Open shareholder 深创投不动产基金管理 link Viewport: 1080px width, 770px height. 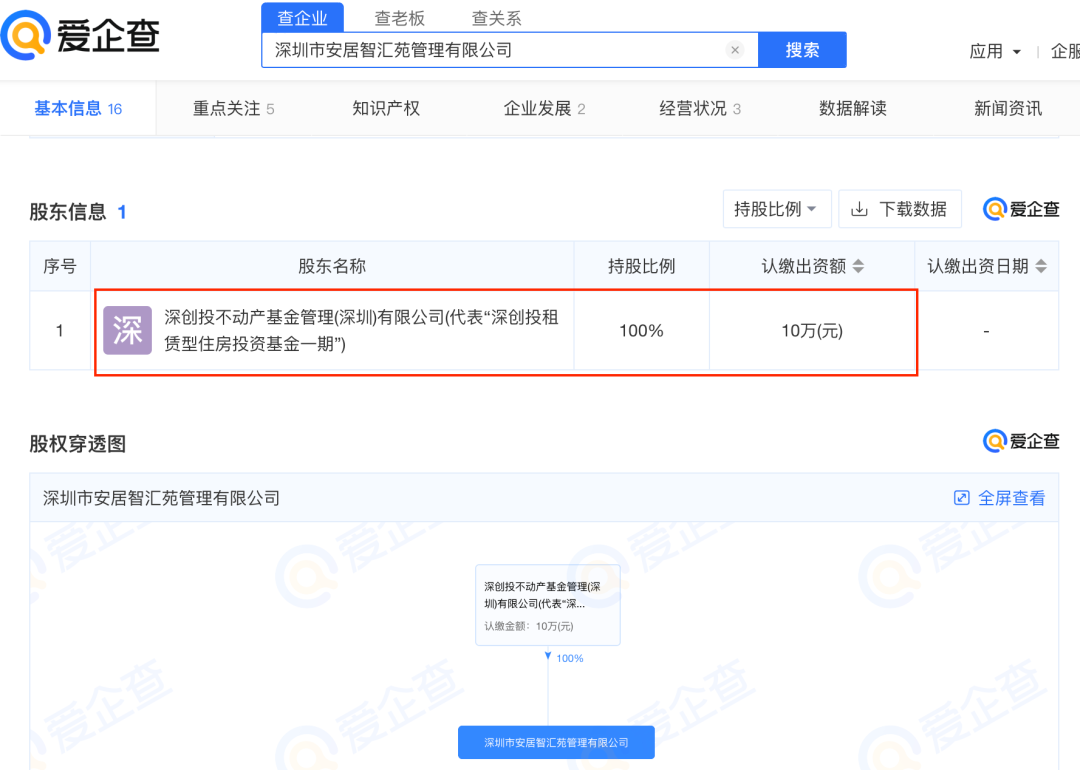point(361,331)
